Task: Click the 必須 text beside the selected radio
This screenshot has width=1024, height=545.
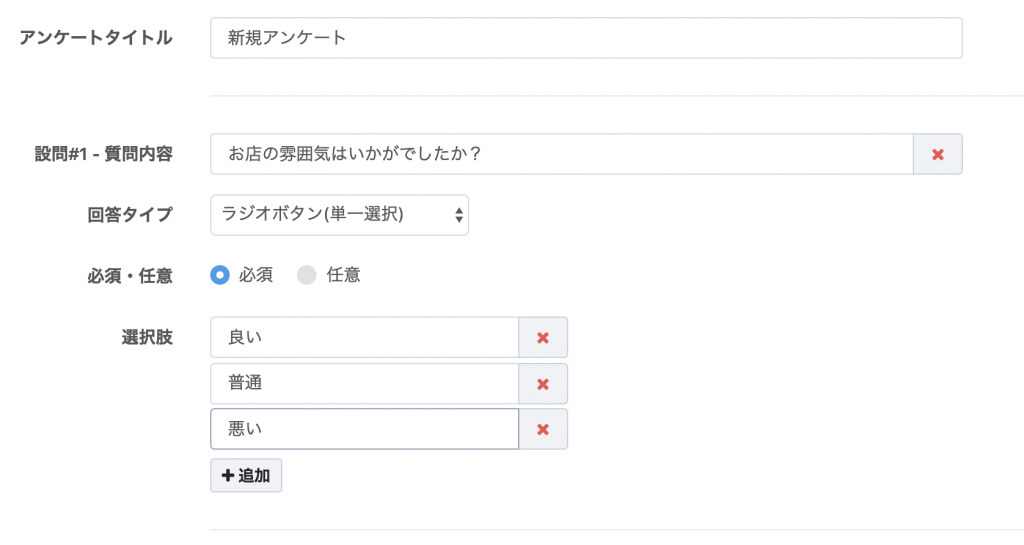Action: pyautogui.click(x=256, y=275)
